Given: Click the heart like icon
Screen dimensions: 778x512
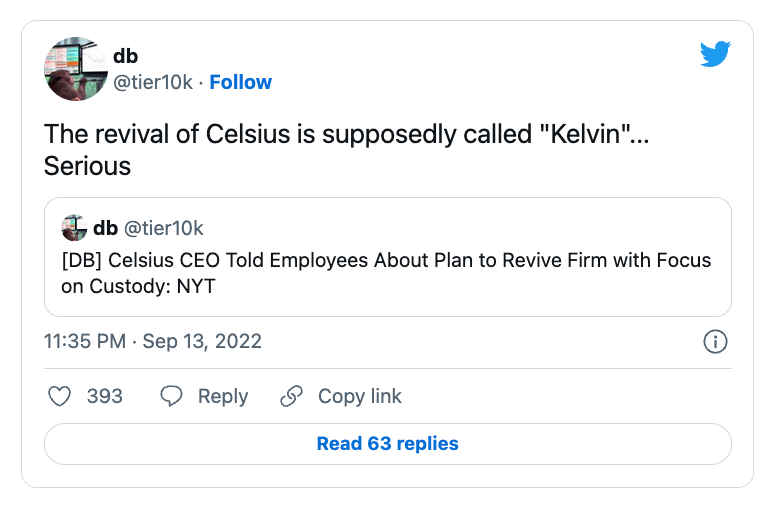Looking at the screenshot, I should (60, 396).
